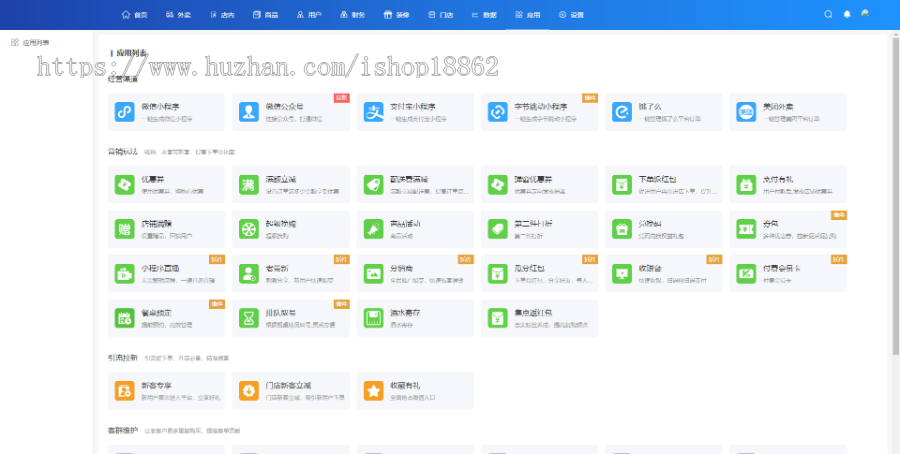
Task: Click the search magnifier in header
Action: [828, 14]
